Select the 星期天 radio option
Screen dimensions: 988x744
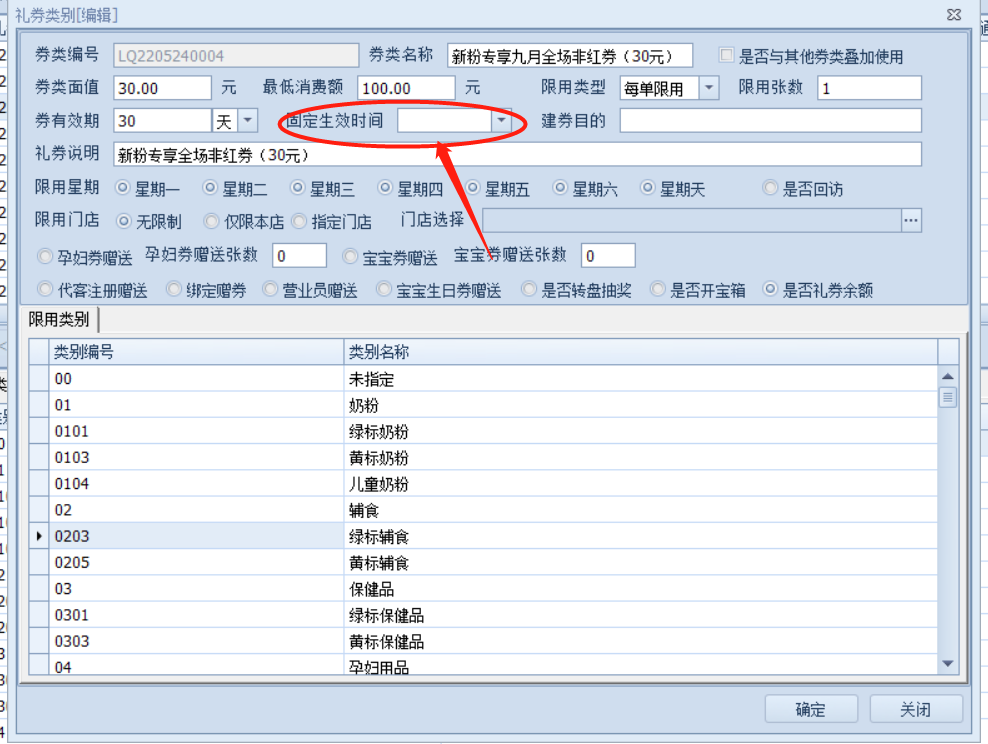tap(648, 188)
